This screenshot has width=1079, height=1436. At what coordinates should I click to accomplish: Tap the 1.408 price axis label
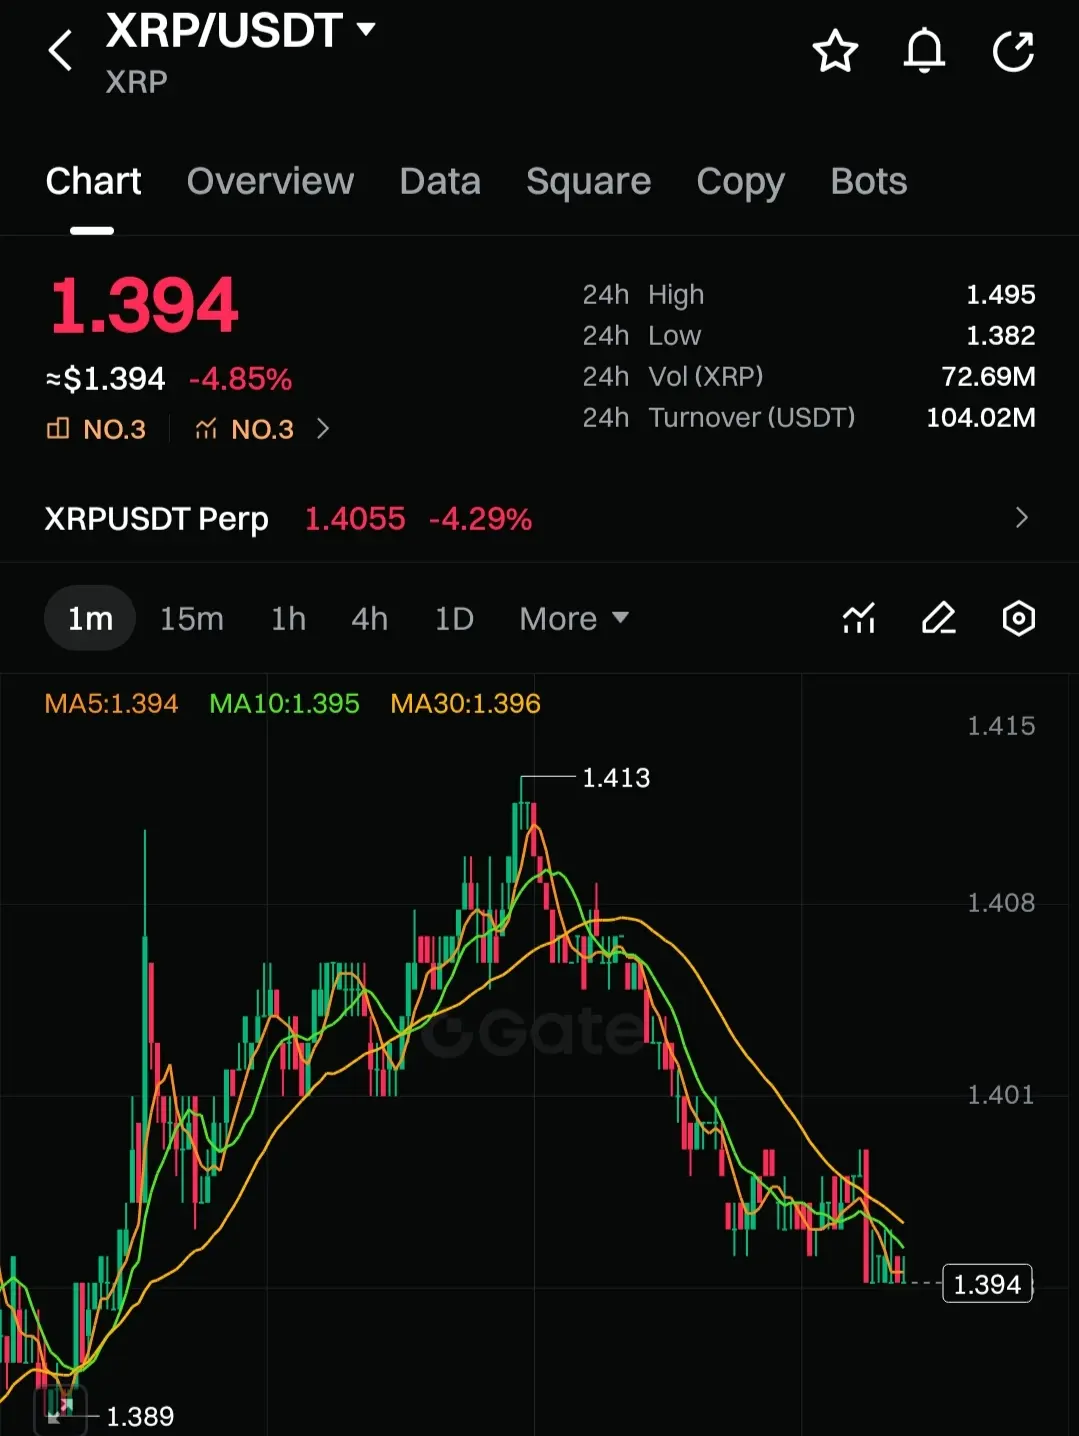(x=1001, y=903)
